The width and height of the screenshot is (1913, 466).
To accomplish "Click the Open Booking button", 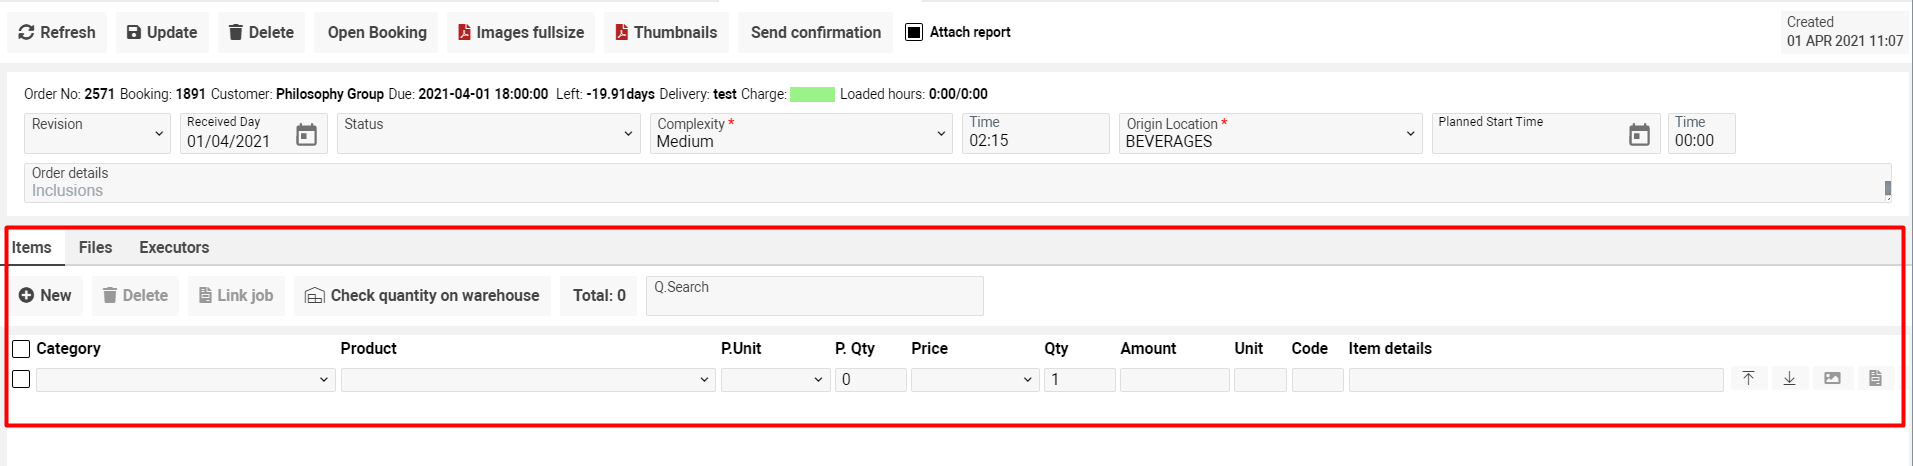I will tap(377, 32).
